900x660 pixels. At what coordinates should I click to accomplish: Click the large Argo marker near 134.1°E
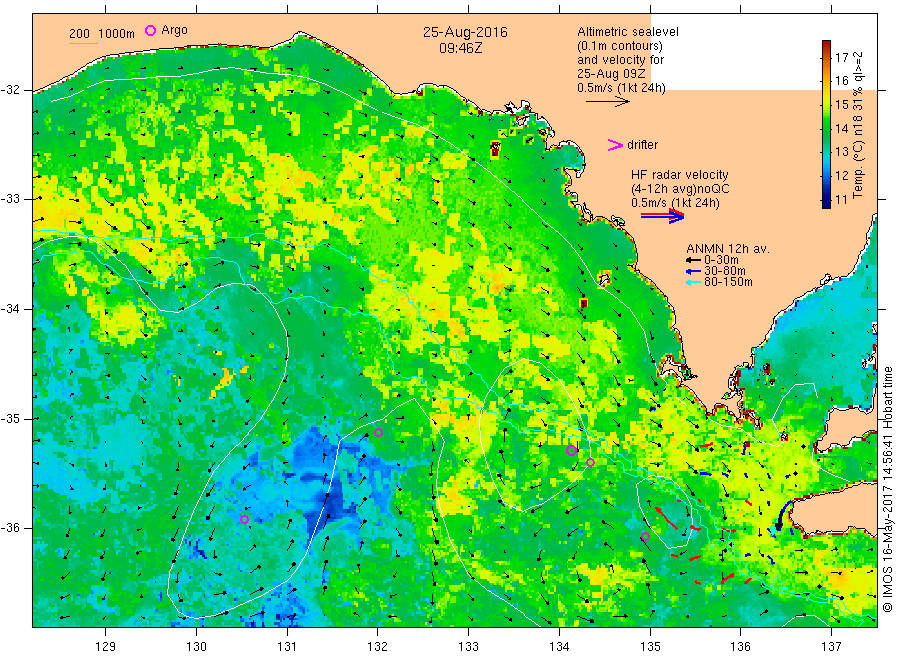(572, 451)
